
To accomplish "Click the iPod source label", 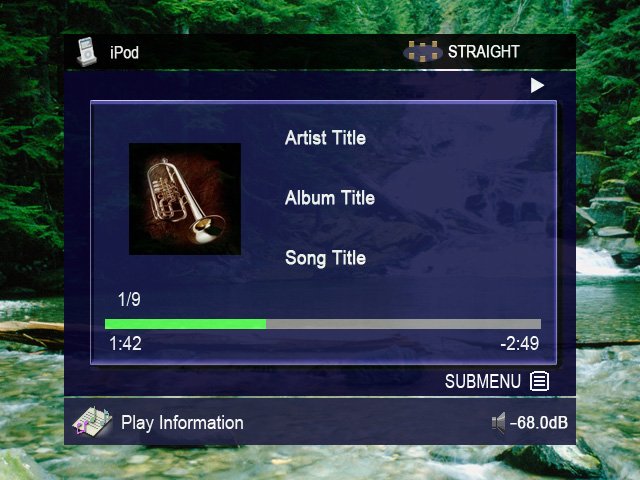I will pos(124,53).
